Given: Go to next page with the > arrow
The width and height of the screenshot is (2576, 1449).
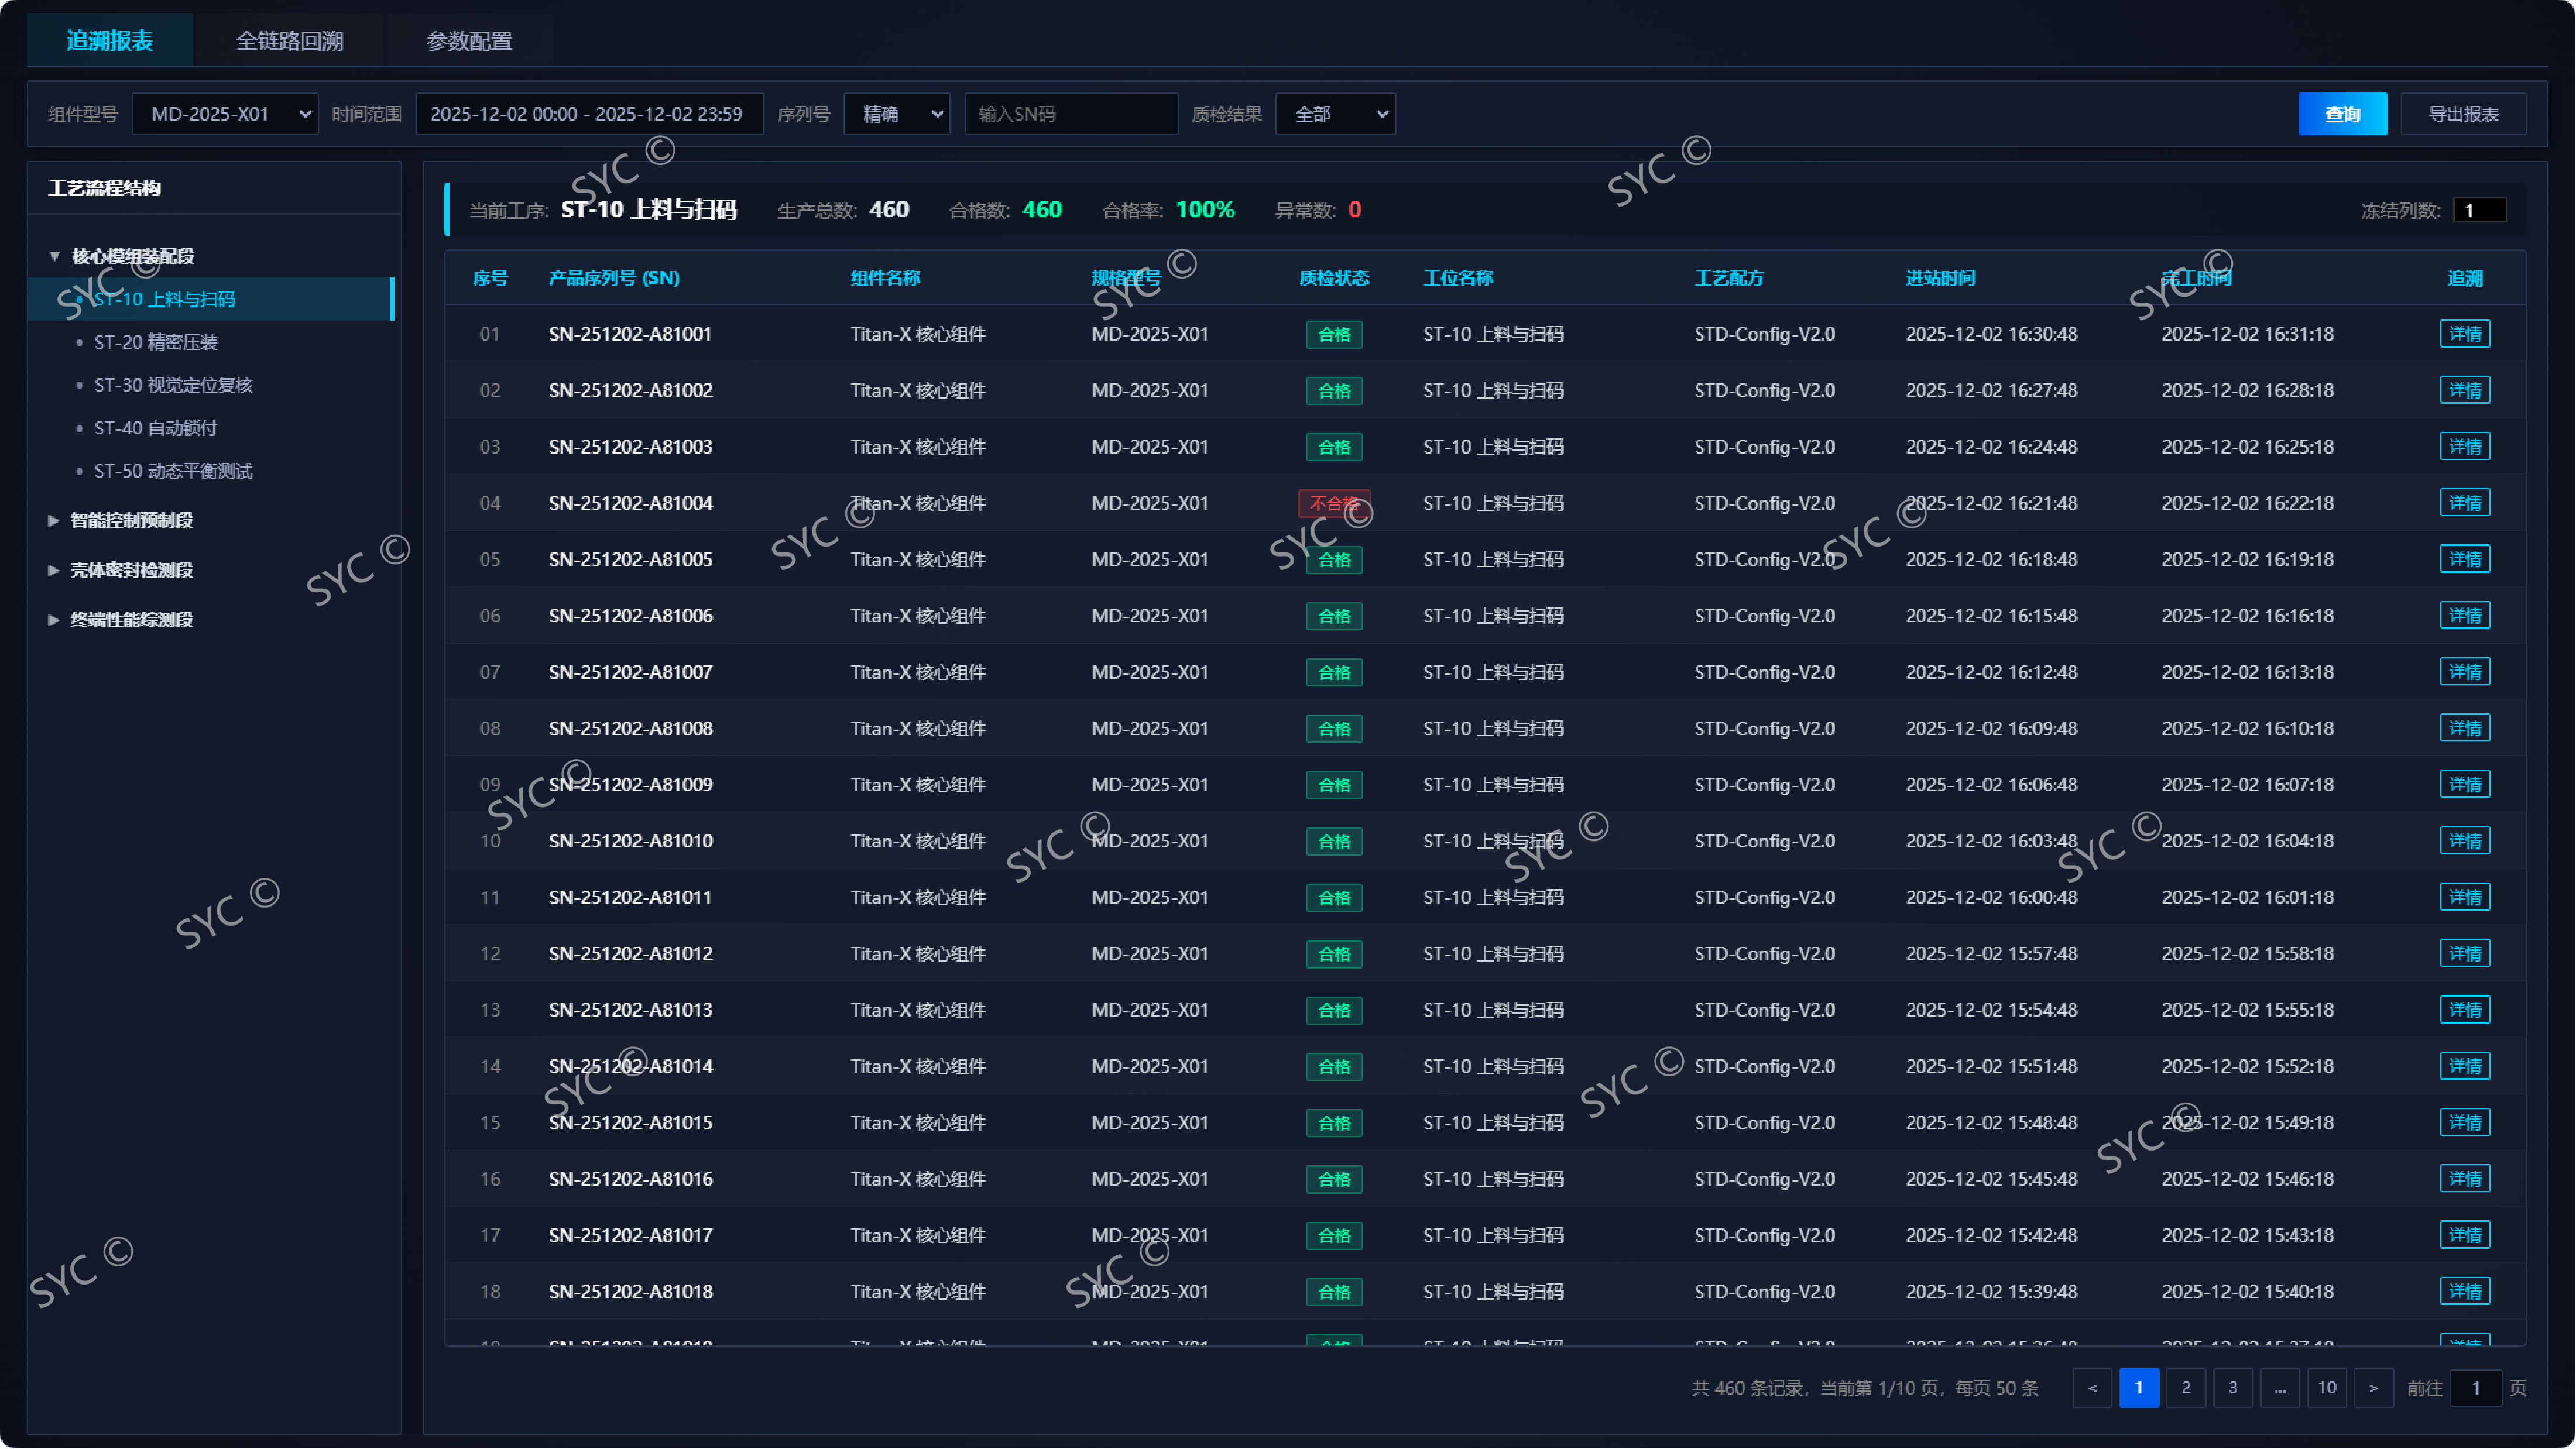Looking at the screenshot, I should click(2373, 1388).
